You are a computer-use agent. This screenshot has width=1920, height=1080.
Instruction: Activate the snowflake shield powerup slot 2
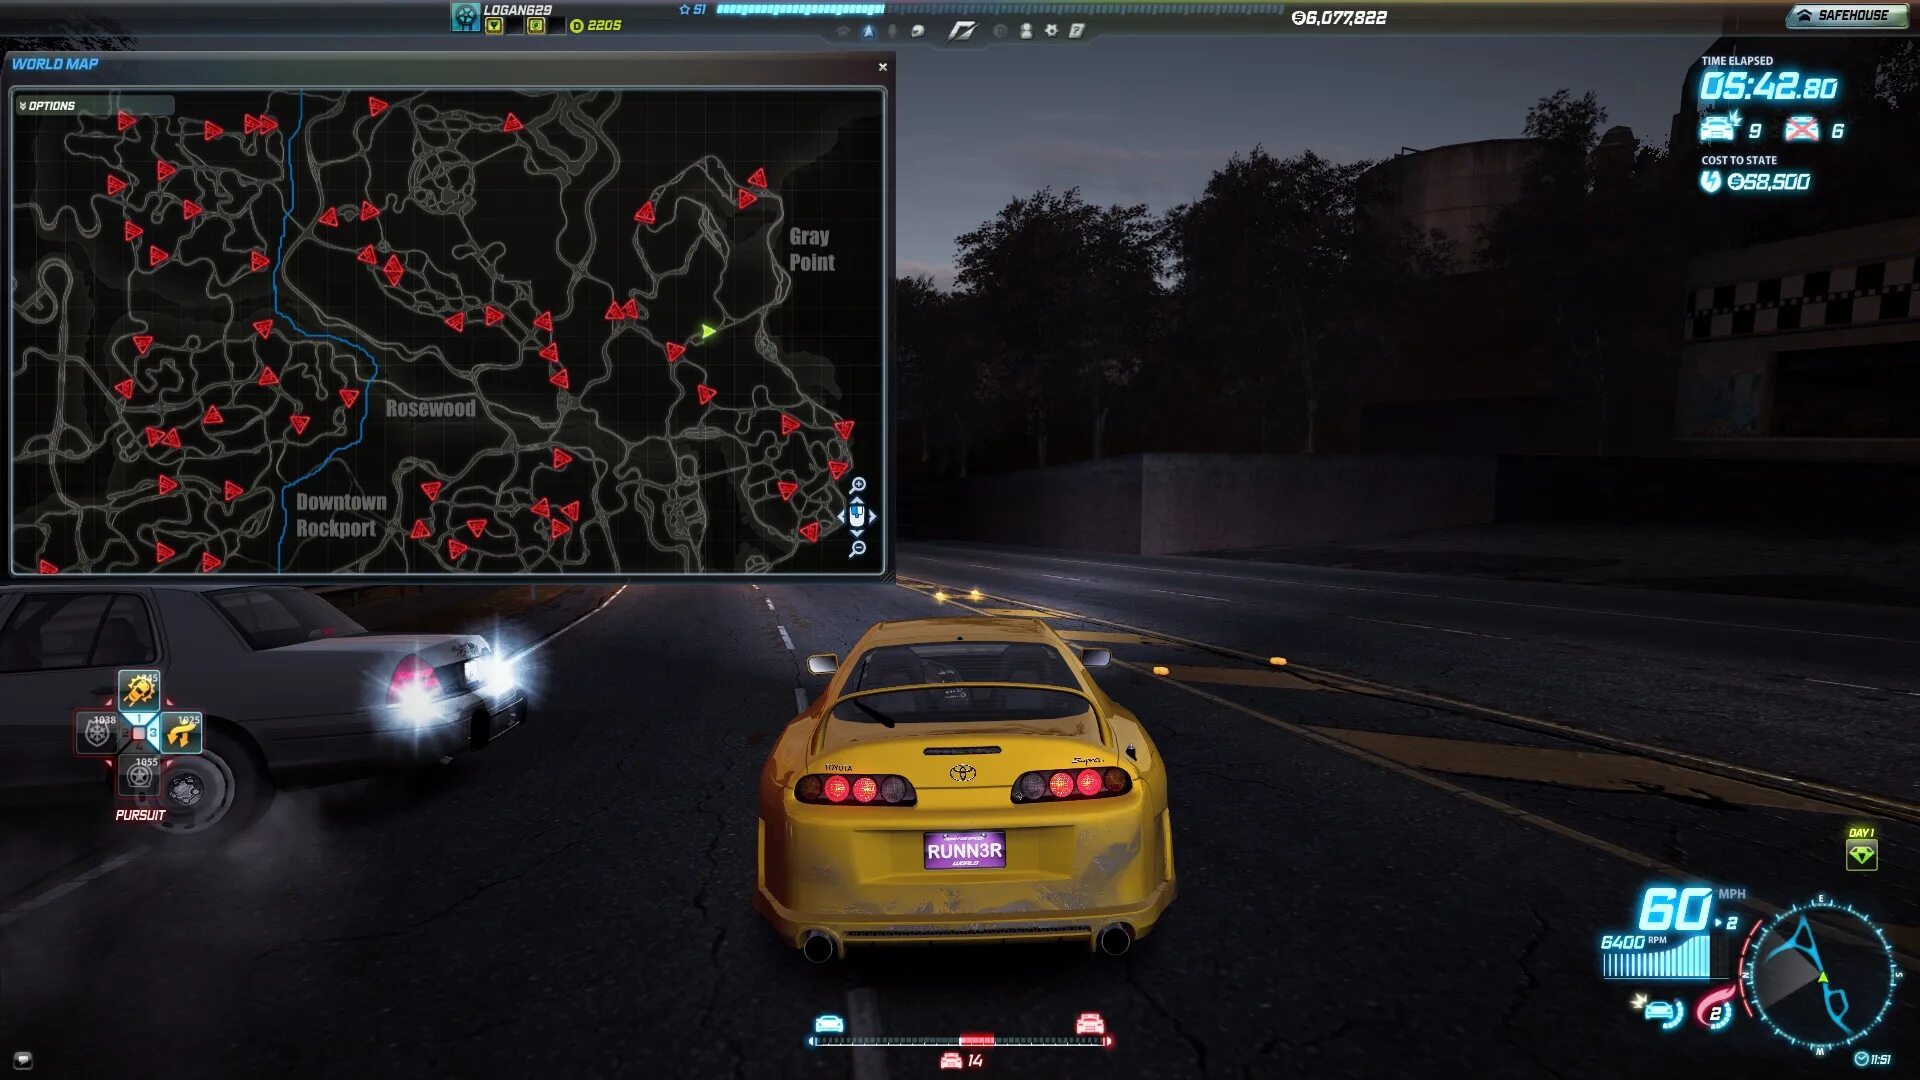point(97,732)
